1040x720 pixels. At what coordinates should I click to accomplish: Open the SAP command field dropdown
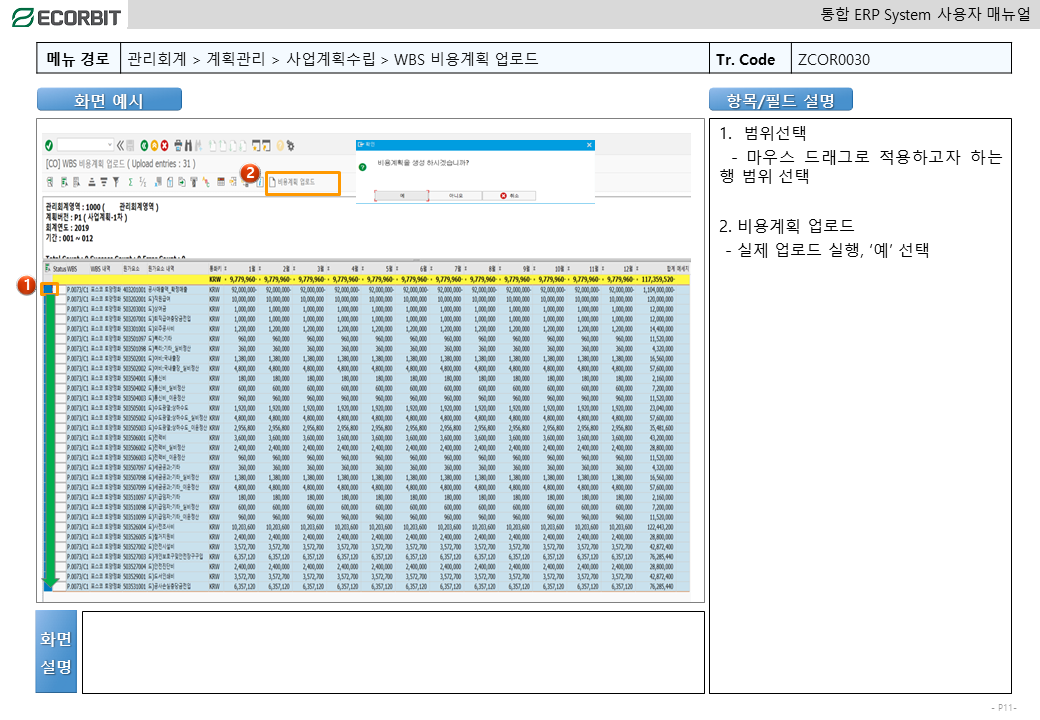coord(109,145)
